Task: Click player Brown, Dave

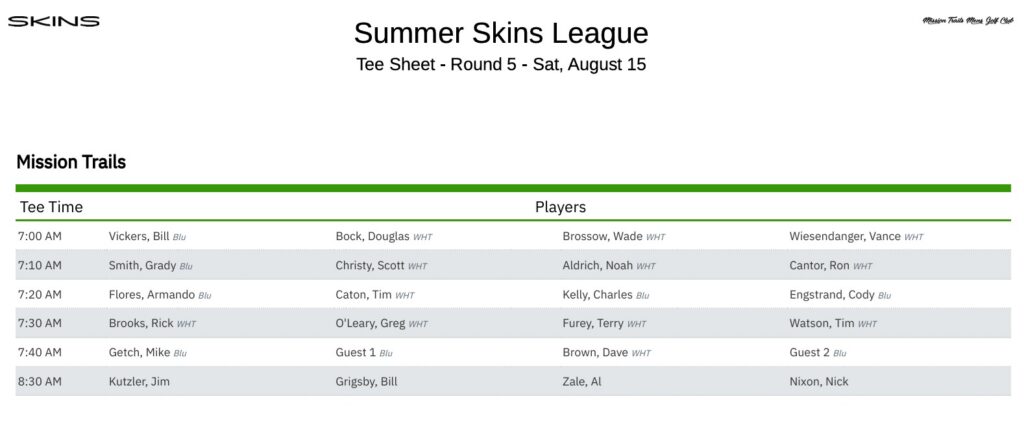Action: point(595,352)
